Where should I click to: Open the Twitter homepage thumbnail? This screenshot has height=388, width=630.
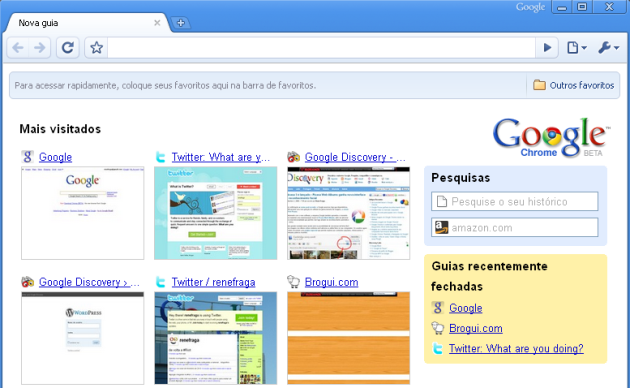click(x=215, y=213)
